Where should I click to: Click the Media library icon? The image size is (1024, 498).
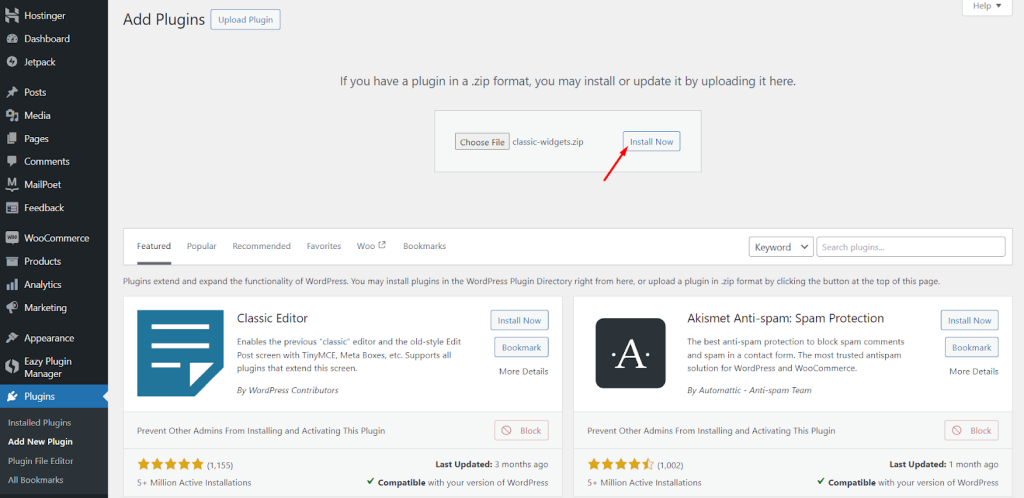12,116
